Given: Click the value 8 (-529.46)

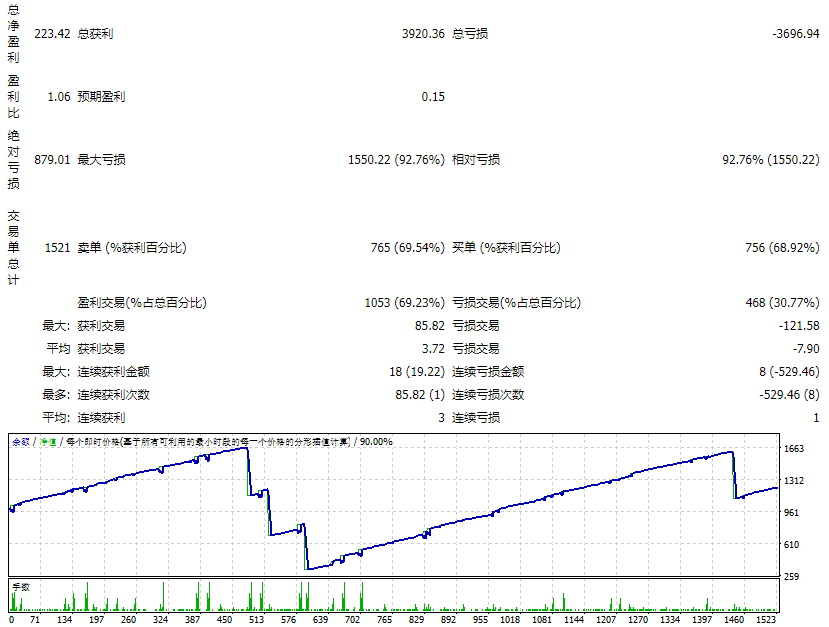Looking at the screenshot, I should point(789,372).
